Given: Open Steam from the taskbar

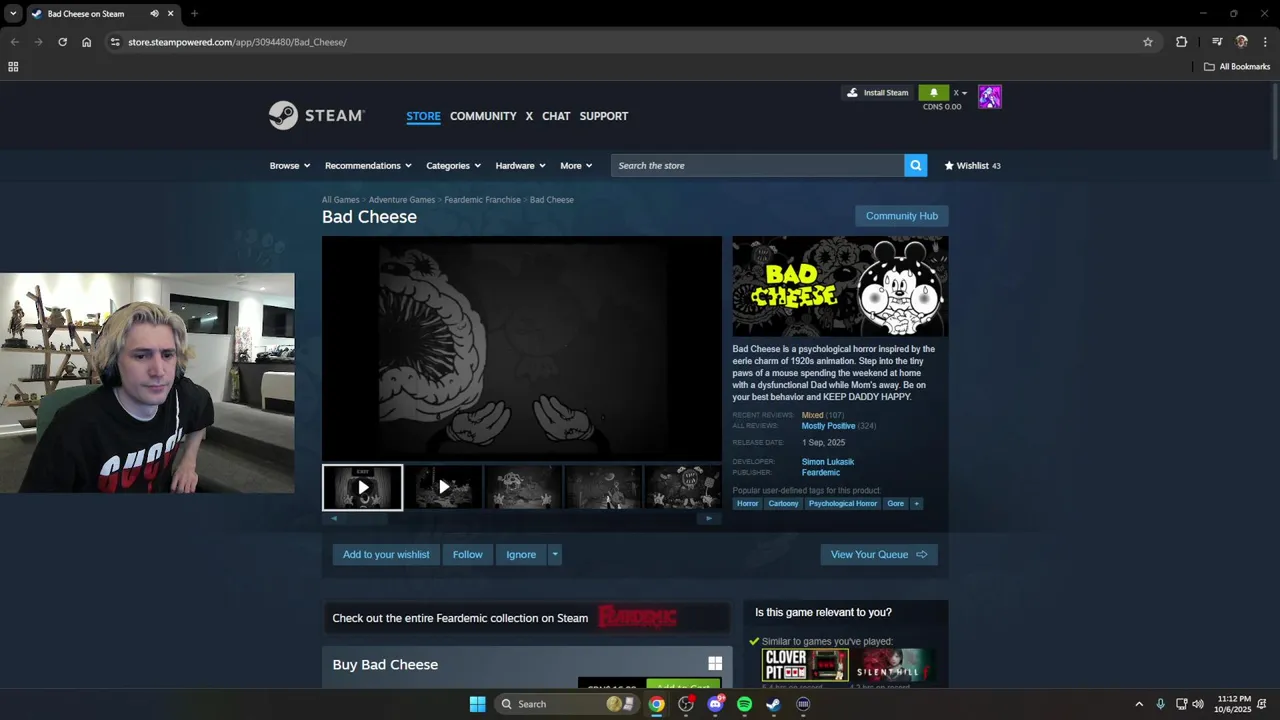Looking at the screenshot, I should (773, 704).
